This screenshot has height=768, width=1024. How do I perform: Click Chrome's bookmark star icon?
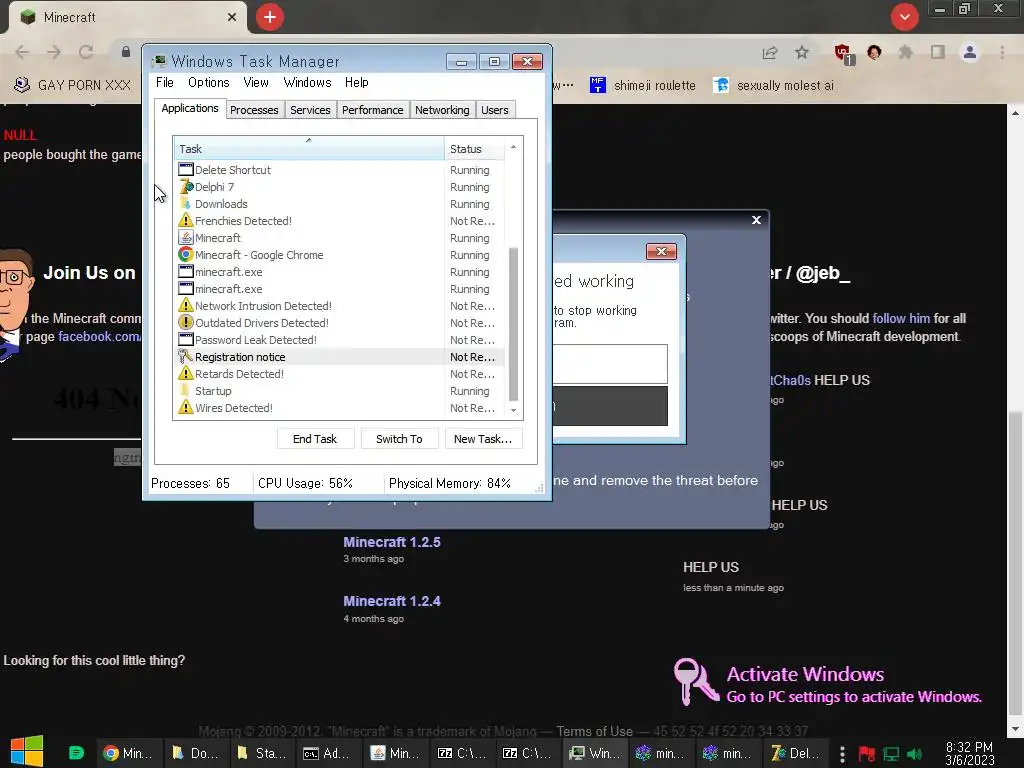click(802, 52)
